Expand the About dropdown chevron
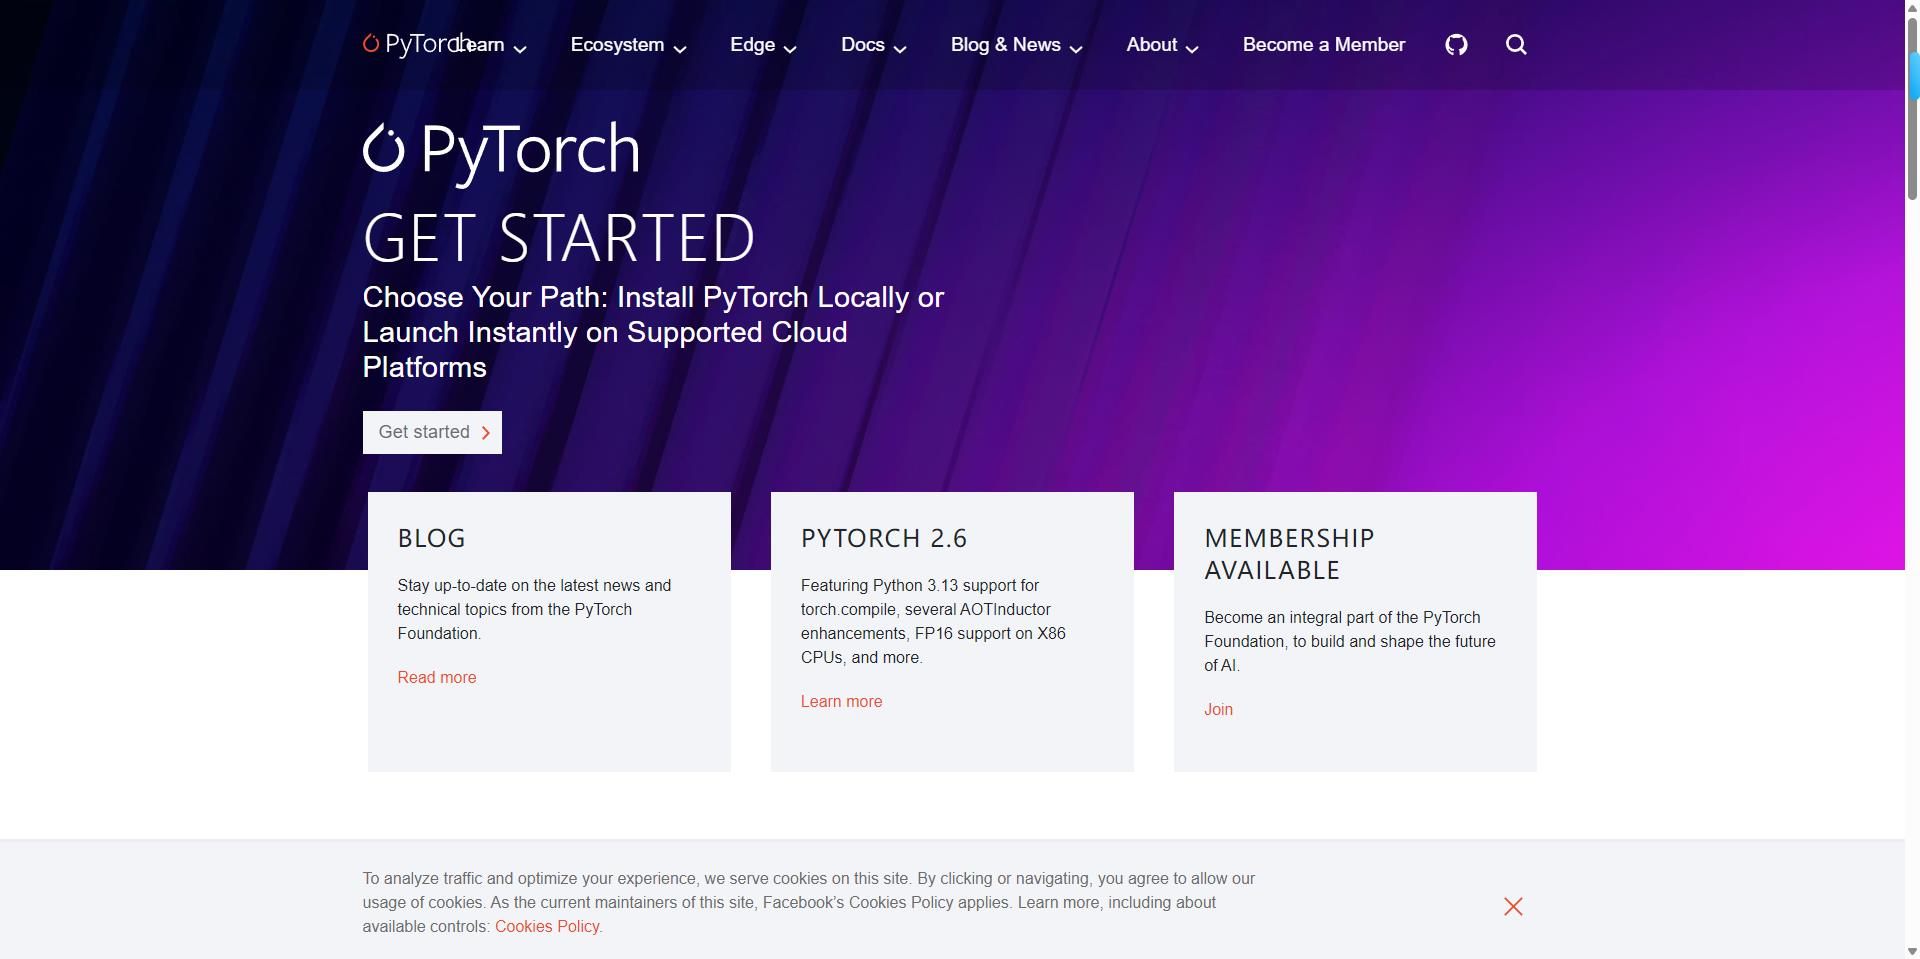Screen dimensions: 1920x959 coord(1192,48)
